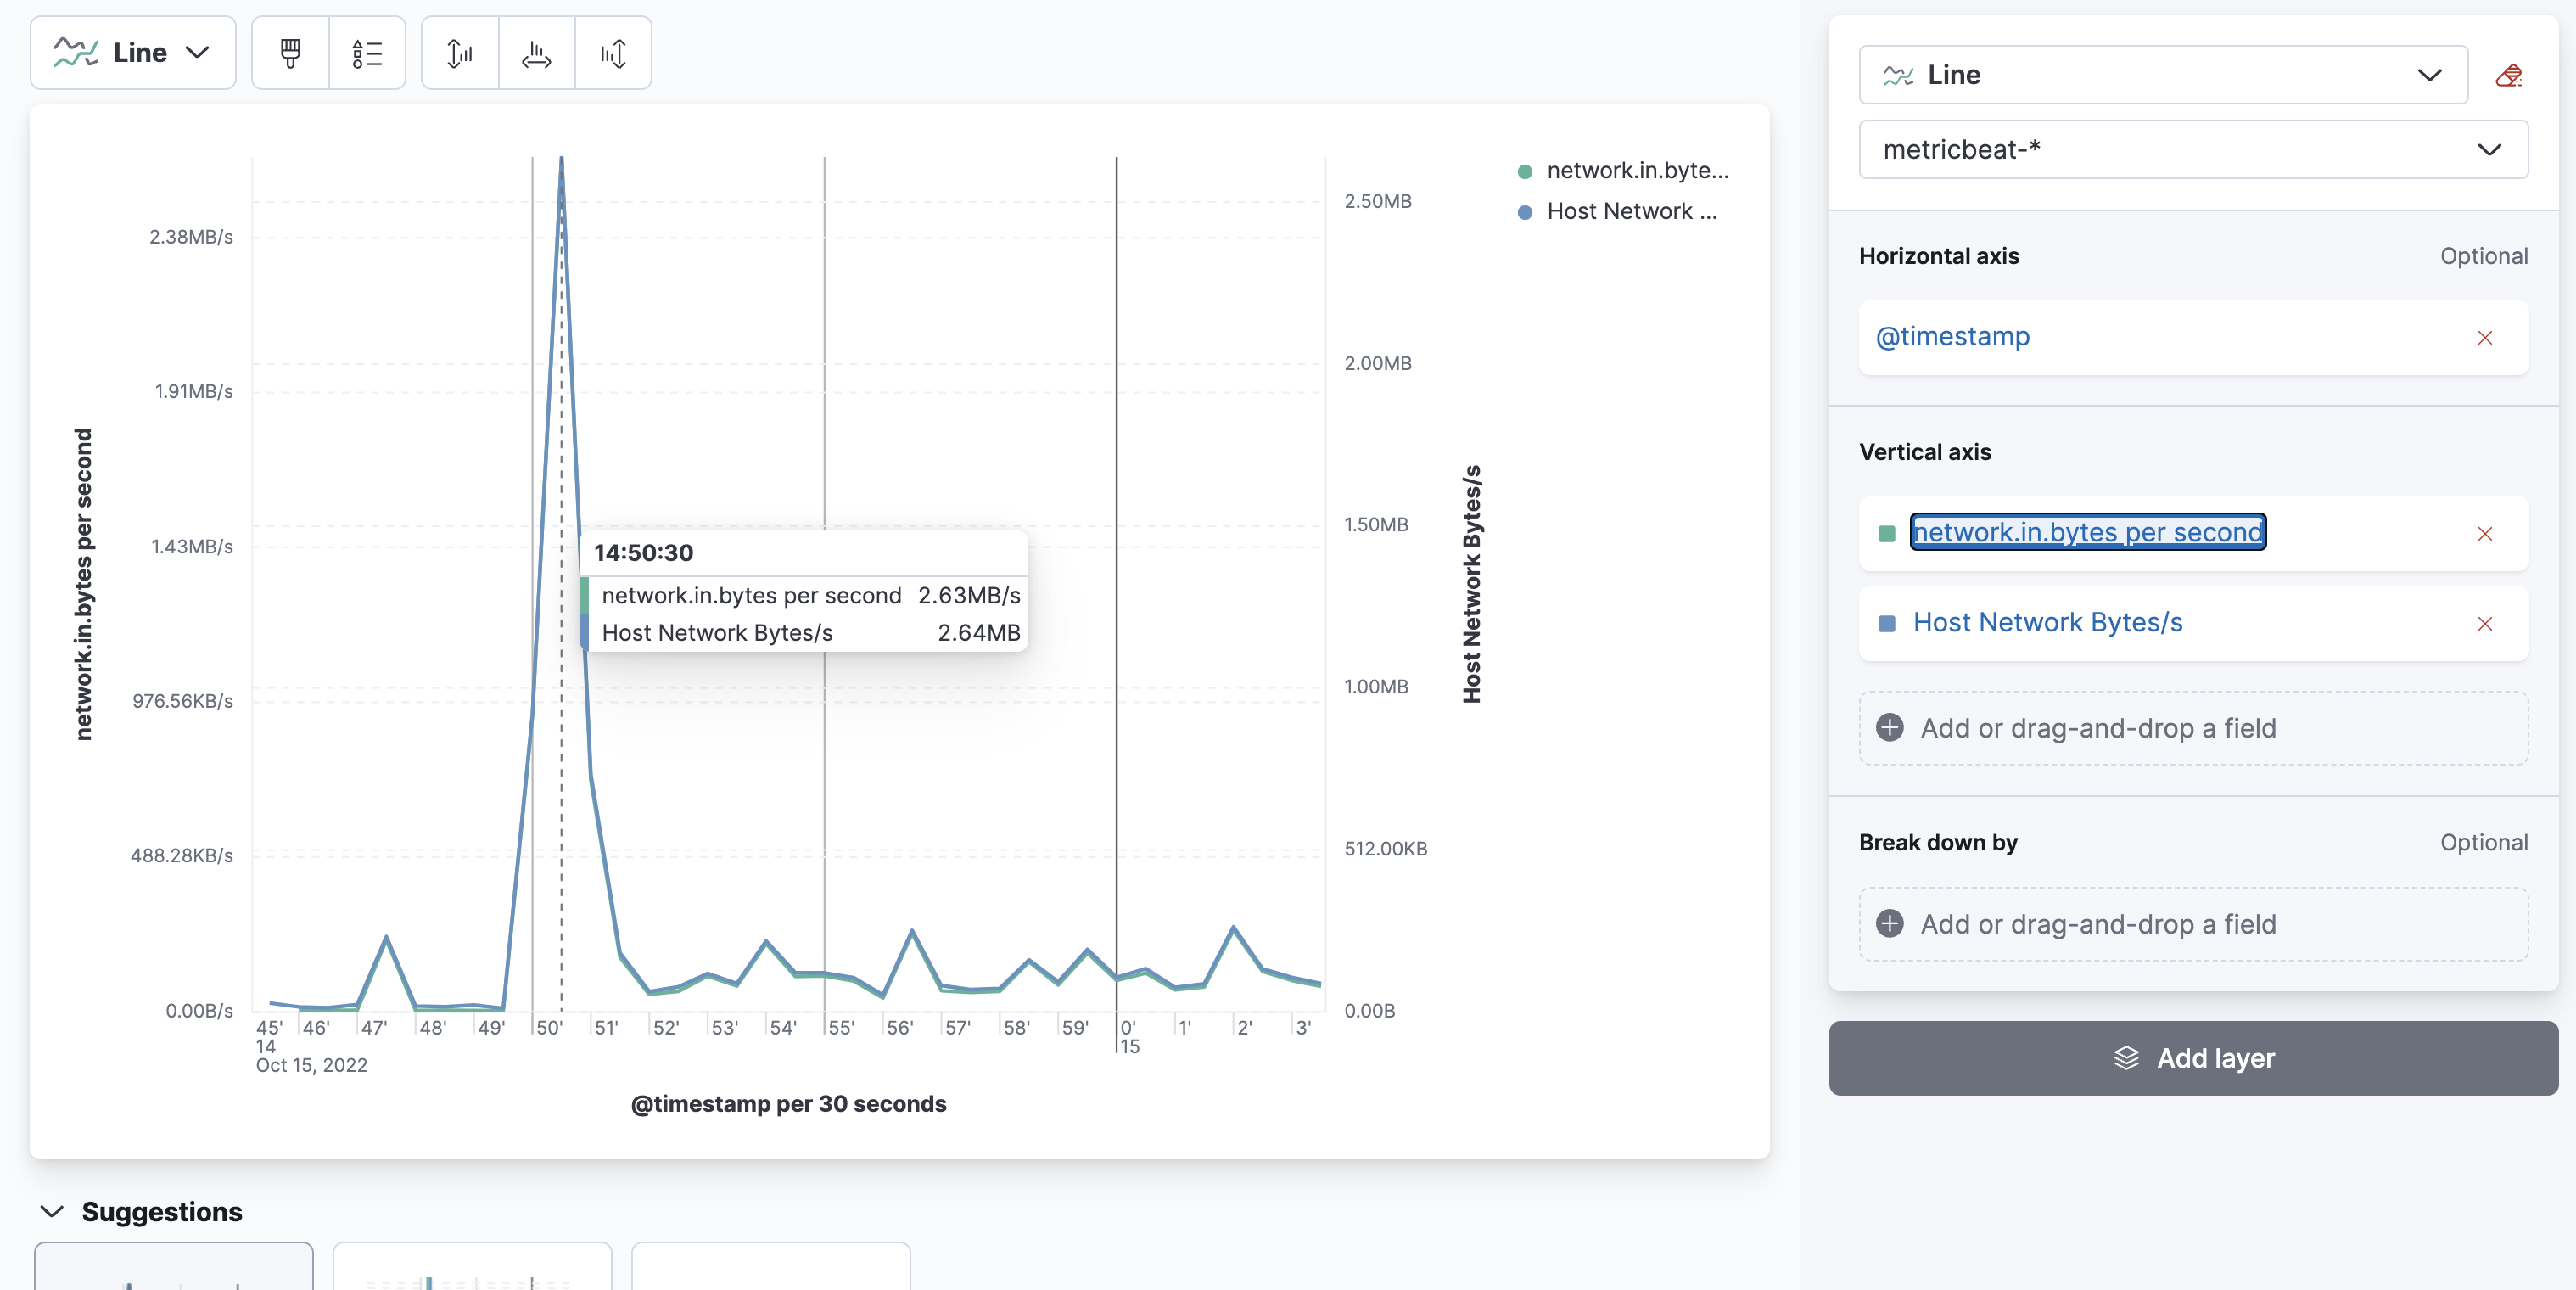Open Host Network Bytes/s dimension settings
Image resolution: width=2576 pixels, height=1290 pixels.
pos(2047,623)
